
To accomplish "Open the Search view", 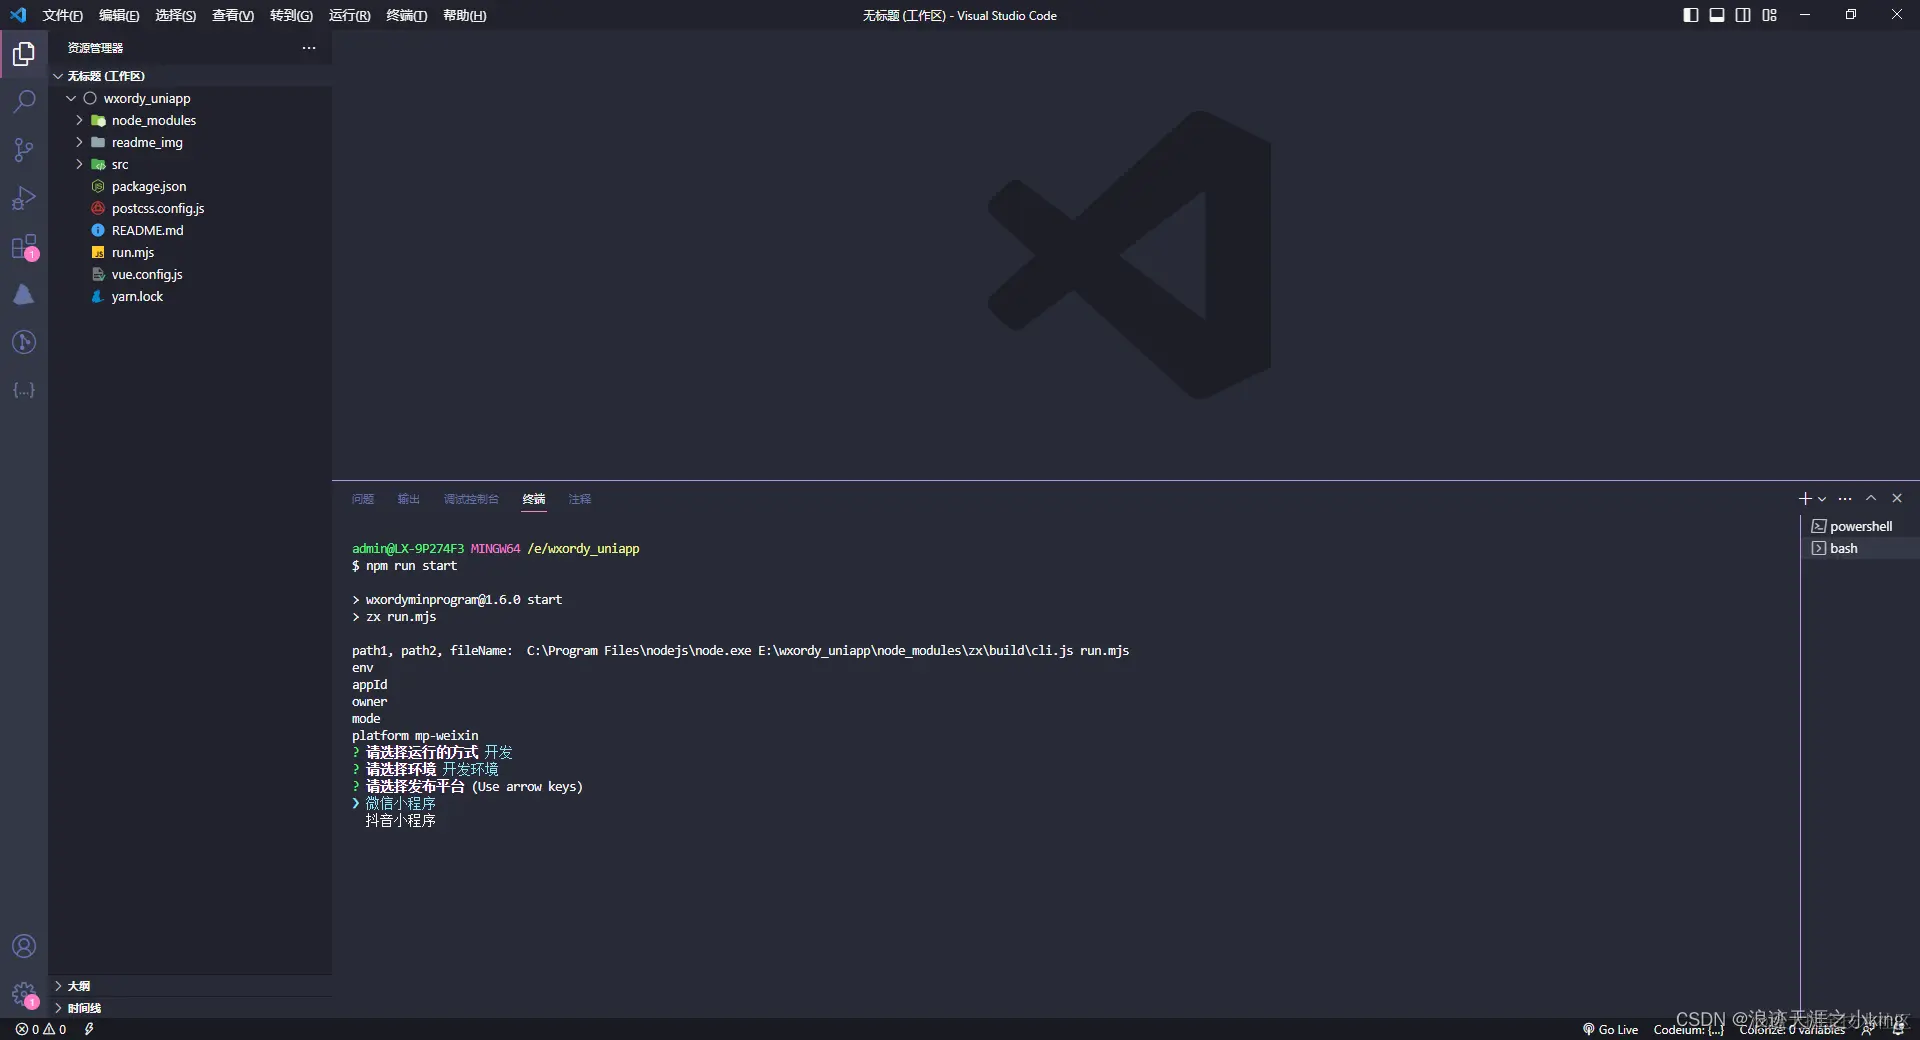I will click(24, 102).
